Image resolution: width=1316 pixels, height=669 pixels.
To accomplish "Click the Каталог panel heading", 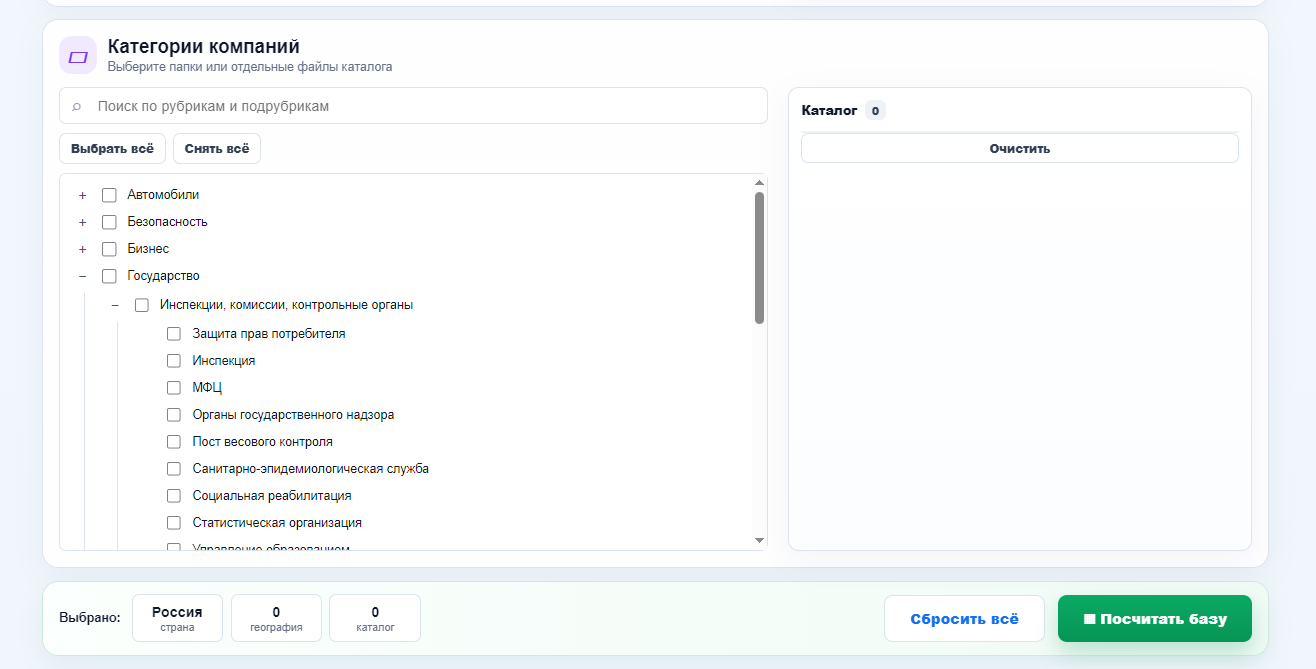I will 830,111.
